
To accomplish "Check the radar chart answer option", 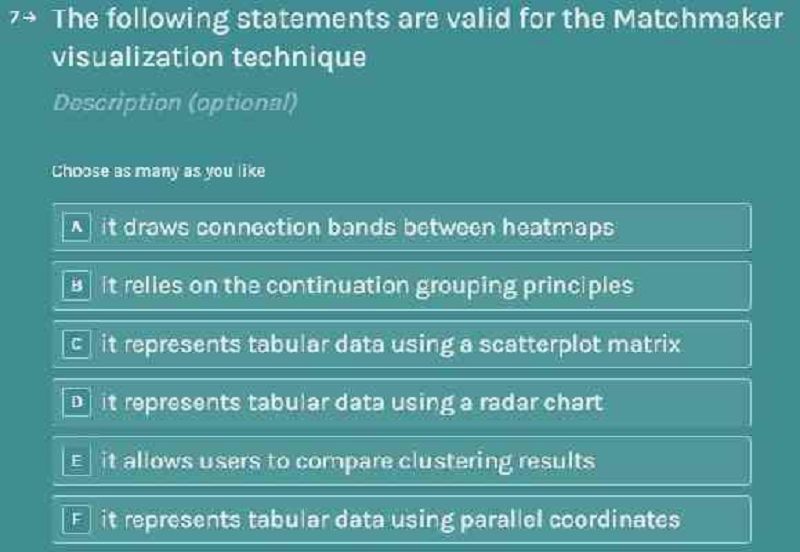I will click(x=402, y=403).
